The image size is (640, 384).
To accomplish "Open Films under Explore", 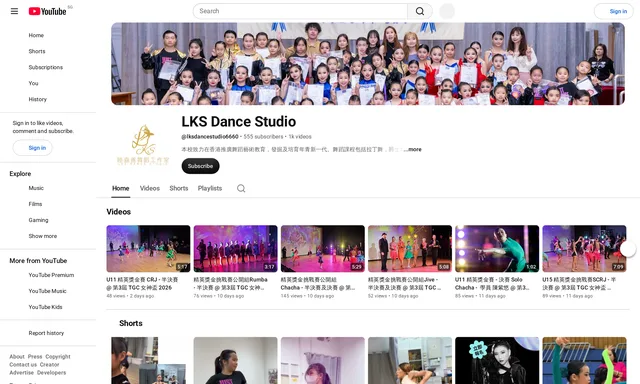I will [x=35, y=204].
